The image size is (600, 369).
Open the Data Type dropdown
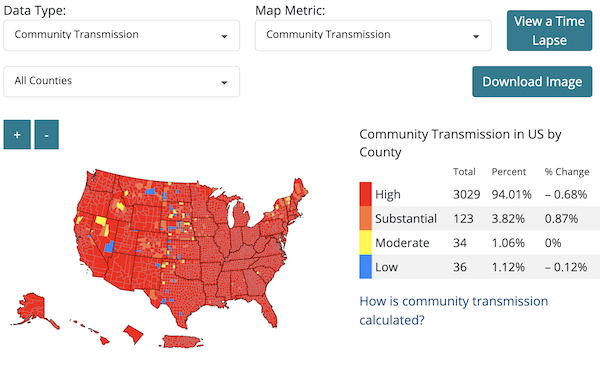tap(122, 35)
